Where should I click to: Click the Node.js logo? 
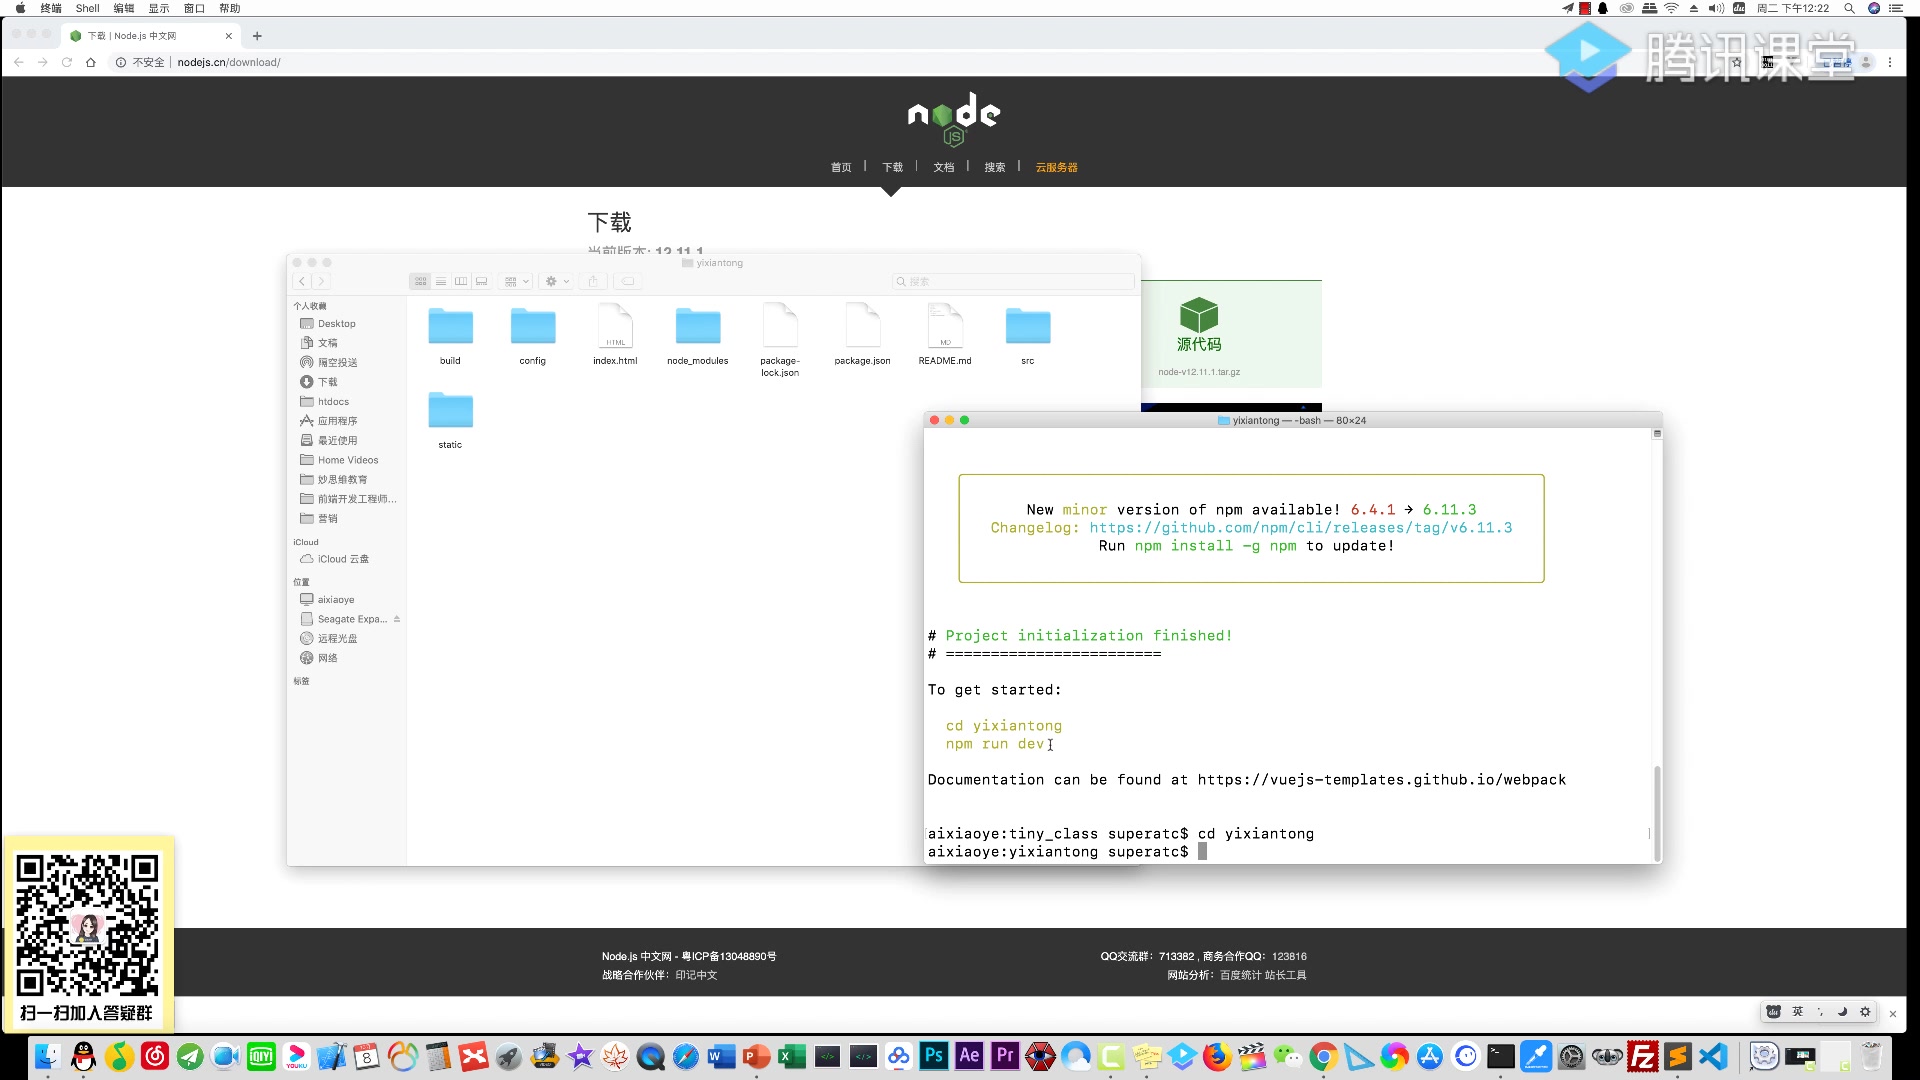(x=953, y=119)
